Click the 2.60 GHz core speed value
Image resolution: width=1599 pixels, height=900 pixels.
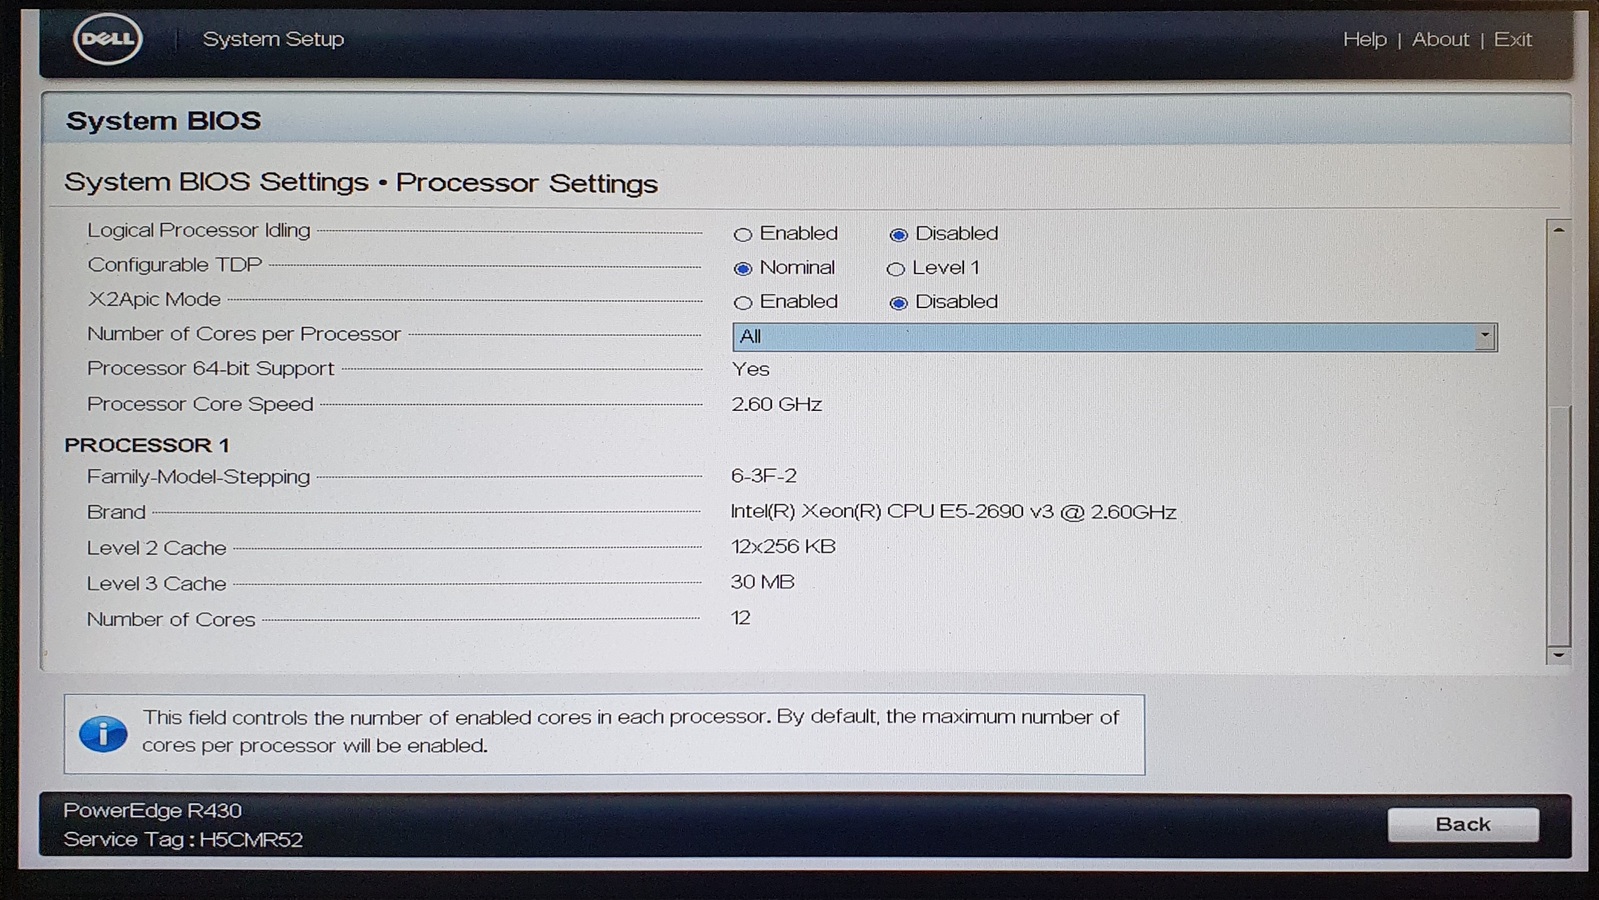(x=776, y=404)
